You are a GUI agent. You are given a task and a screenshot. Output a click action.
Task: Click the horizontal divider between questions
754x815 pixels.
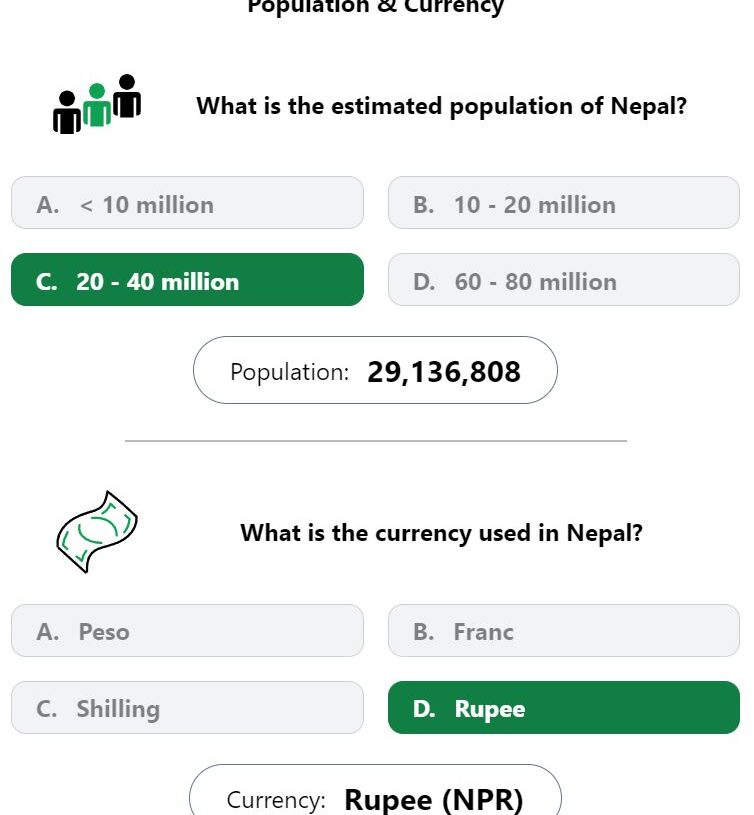(376, 441)
